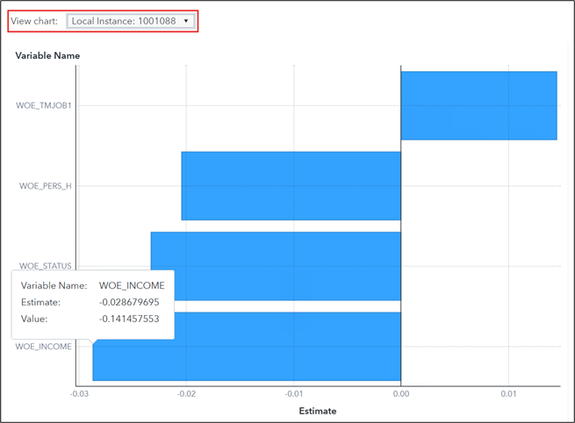Click the 0.00 axis tick label
This screenshot has width=575, height=423.
tap(401, 394)
